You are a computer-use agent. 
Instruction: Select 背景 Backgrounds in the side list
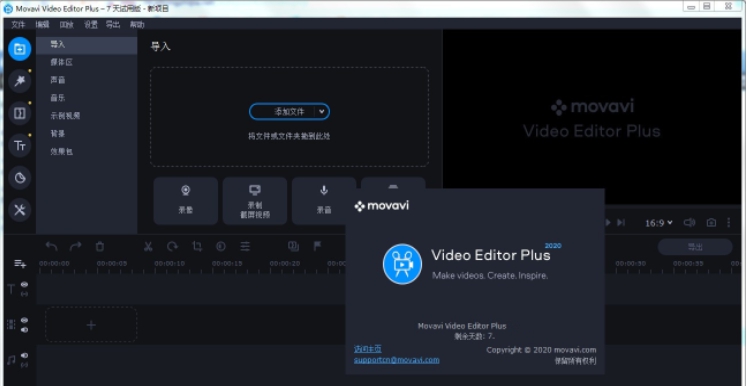[87, 134]
